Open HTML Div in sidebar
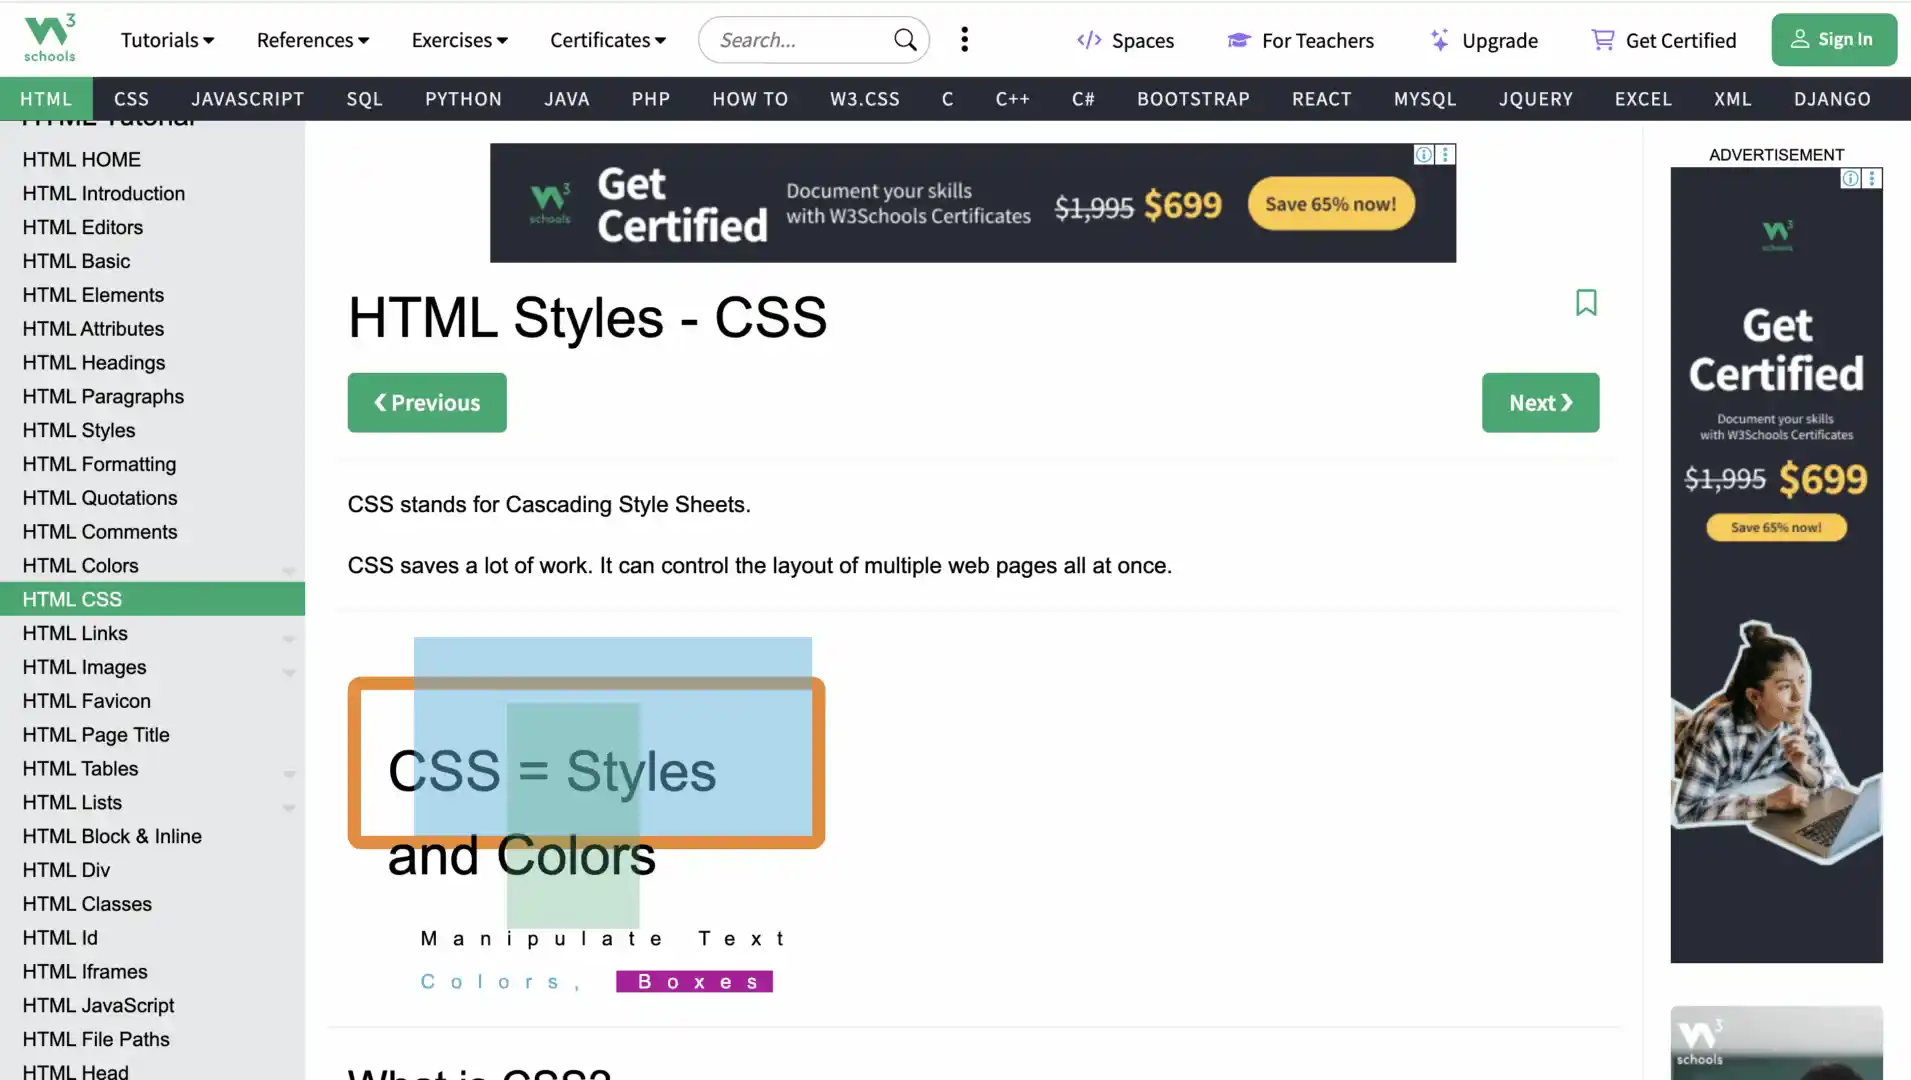Image resolution: width=1911 pixels, height=1080 pixels. click(152, 871)
